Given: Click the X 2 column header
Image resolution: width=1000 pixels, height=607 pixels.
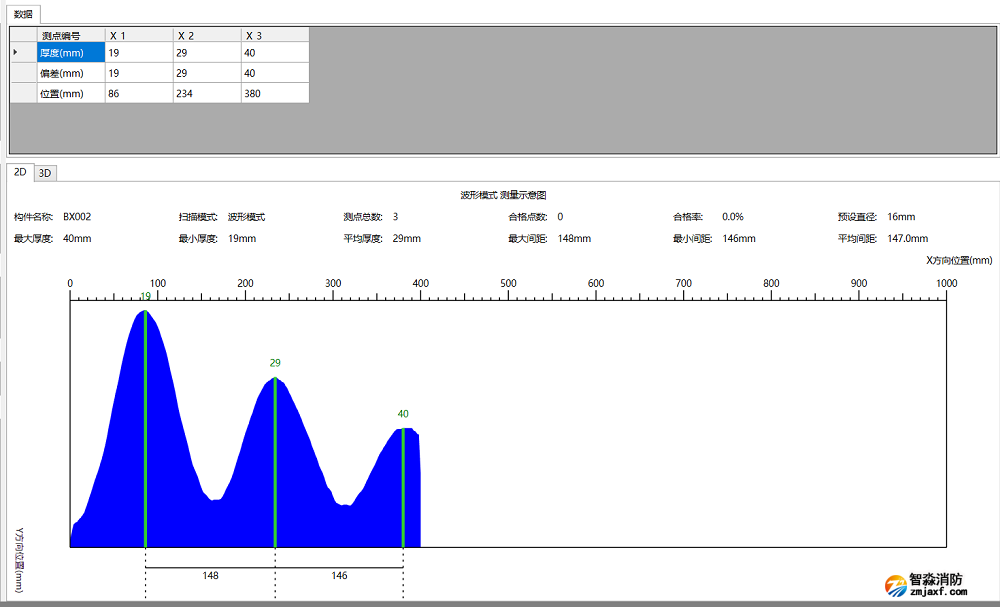Looking at the screenshot, I should tap(207, 35).
